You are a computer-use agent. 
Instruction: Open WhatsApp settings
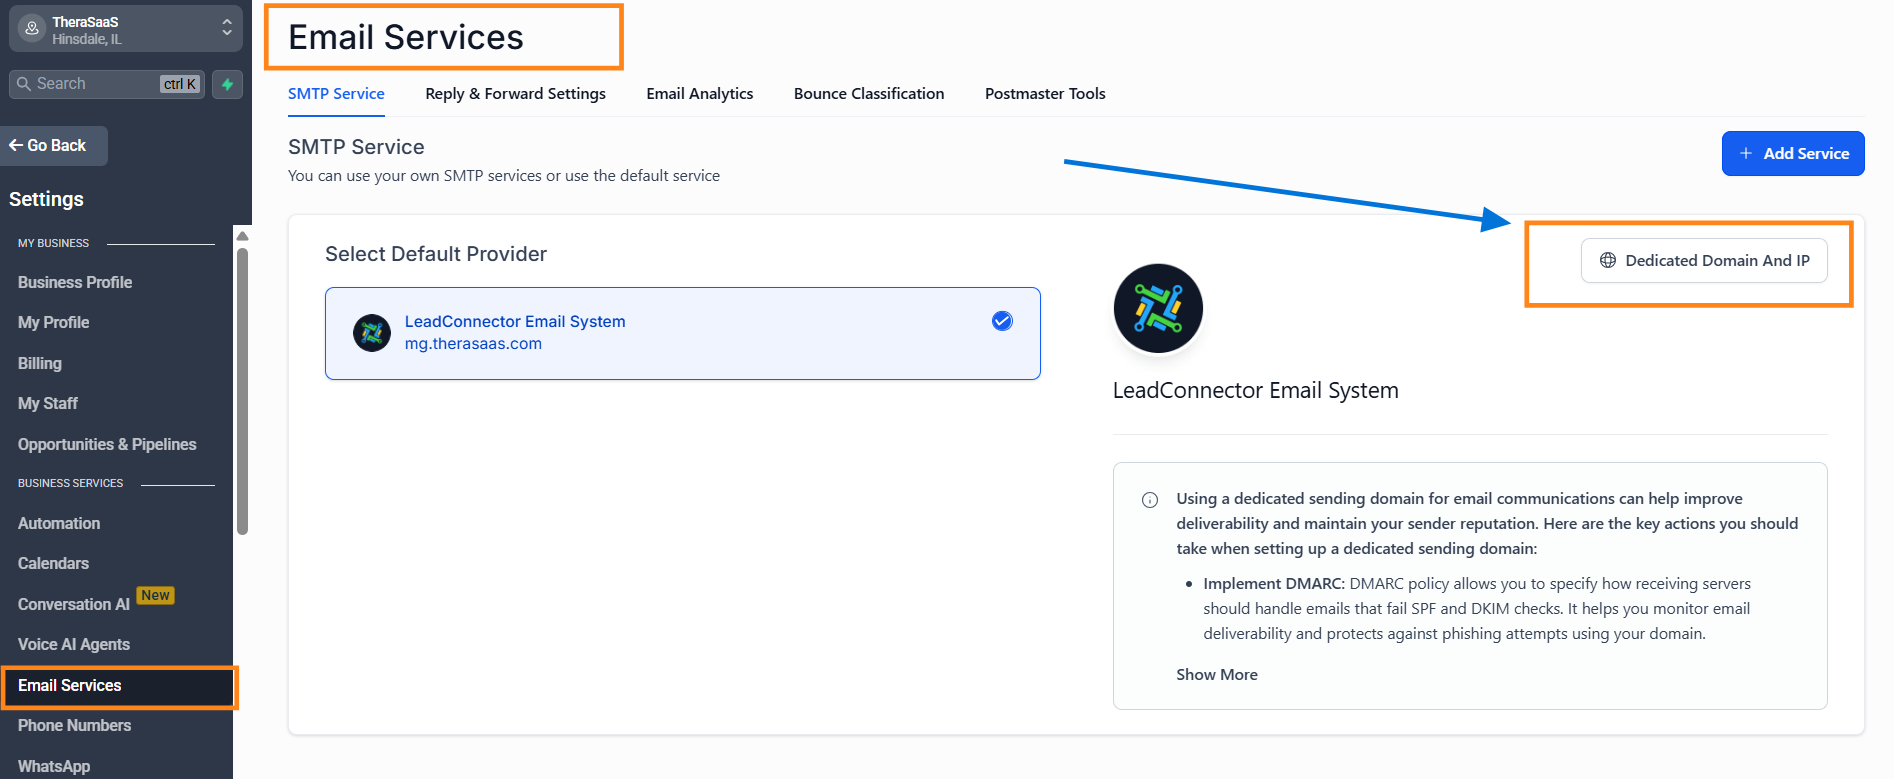(x=54, y=767)
